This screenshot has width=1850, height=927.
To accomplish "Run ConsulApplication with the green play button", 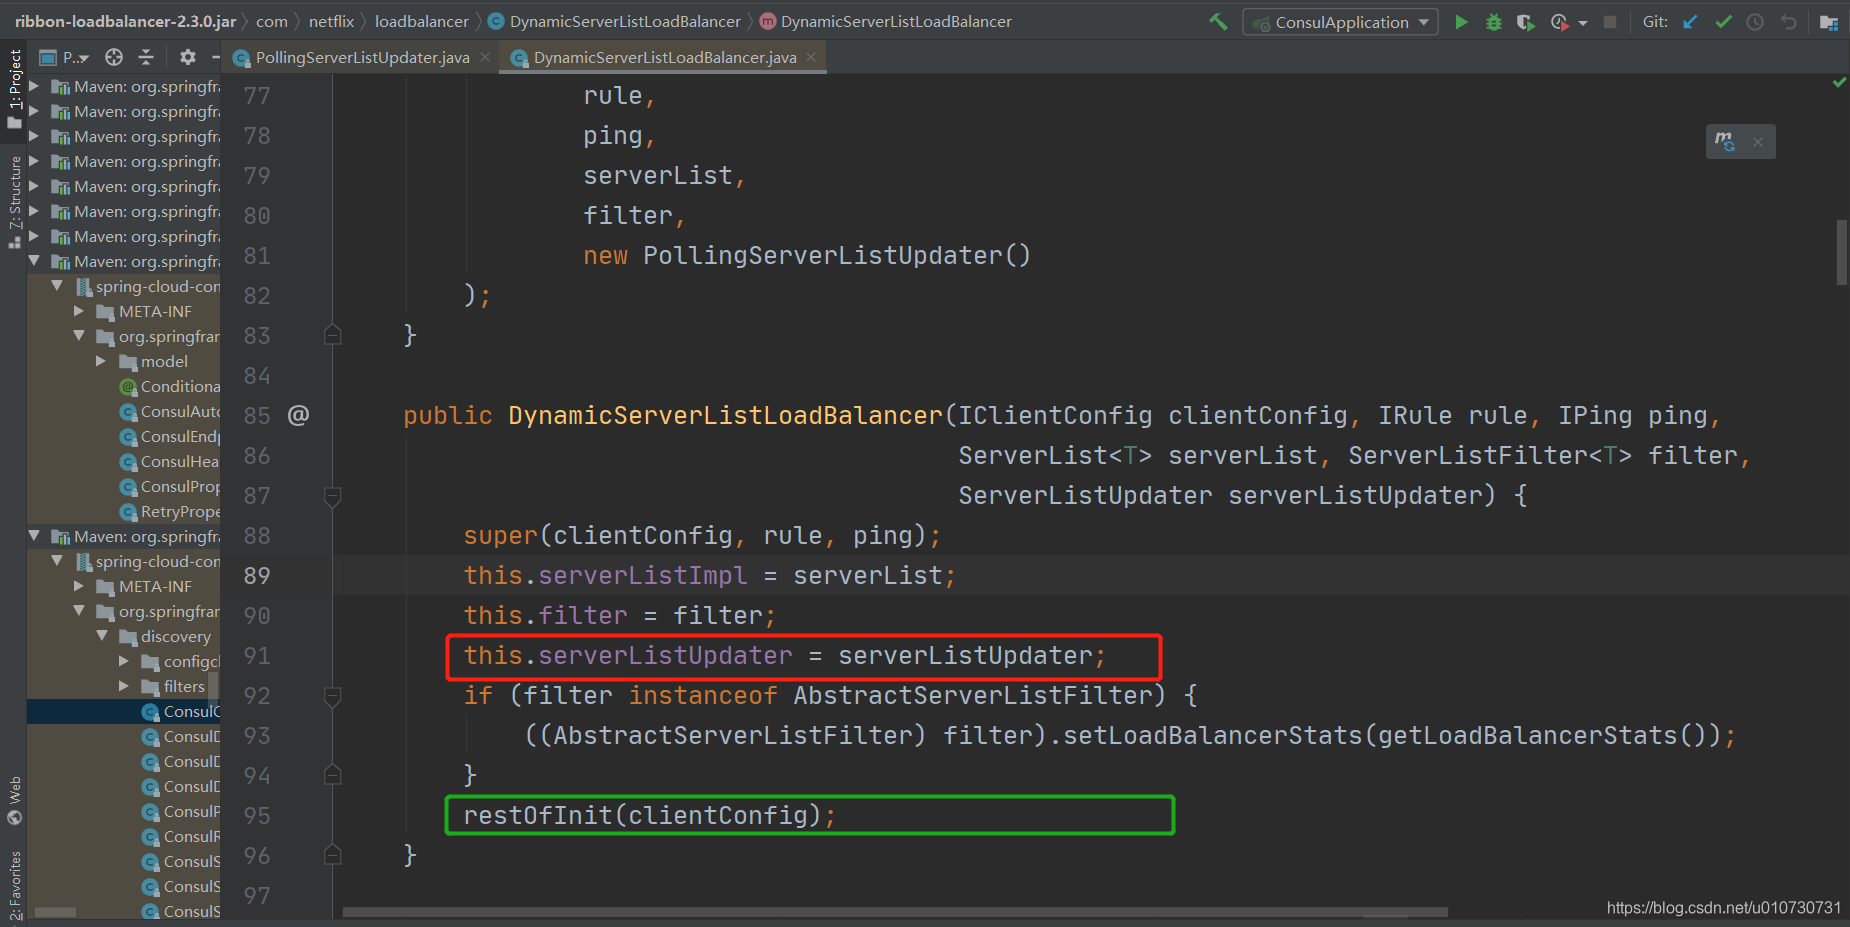I will [1461, 22].
